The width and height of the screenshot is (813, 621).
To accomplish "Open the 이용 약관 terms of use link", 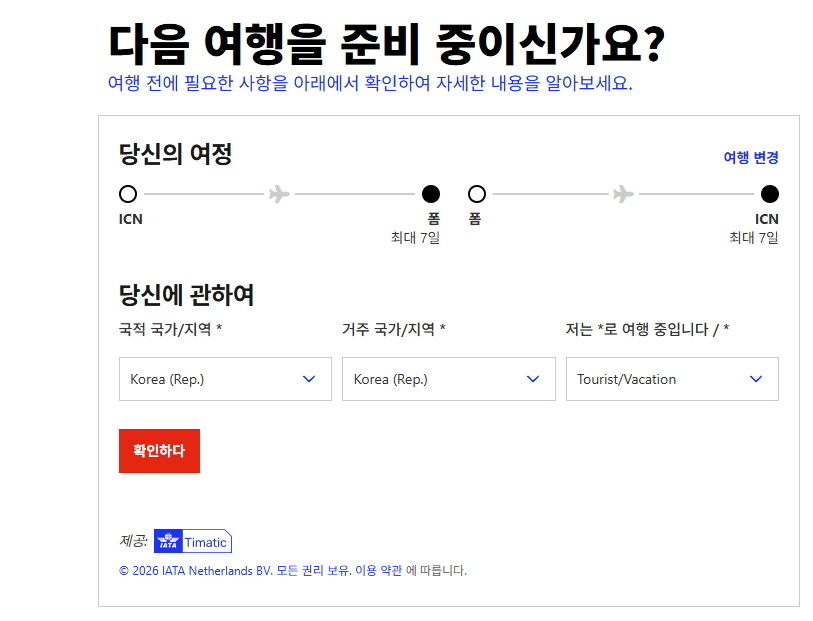I will point(378,571).
